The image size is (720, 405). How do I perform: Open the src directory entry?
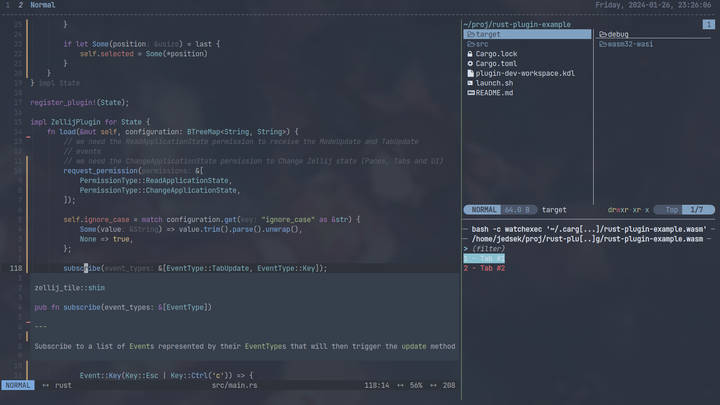[527, 44]
